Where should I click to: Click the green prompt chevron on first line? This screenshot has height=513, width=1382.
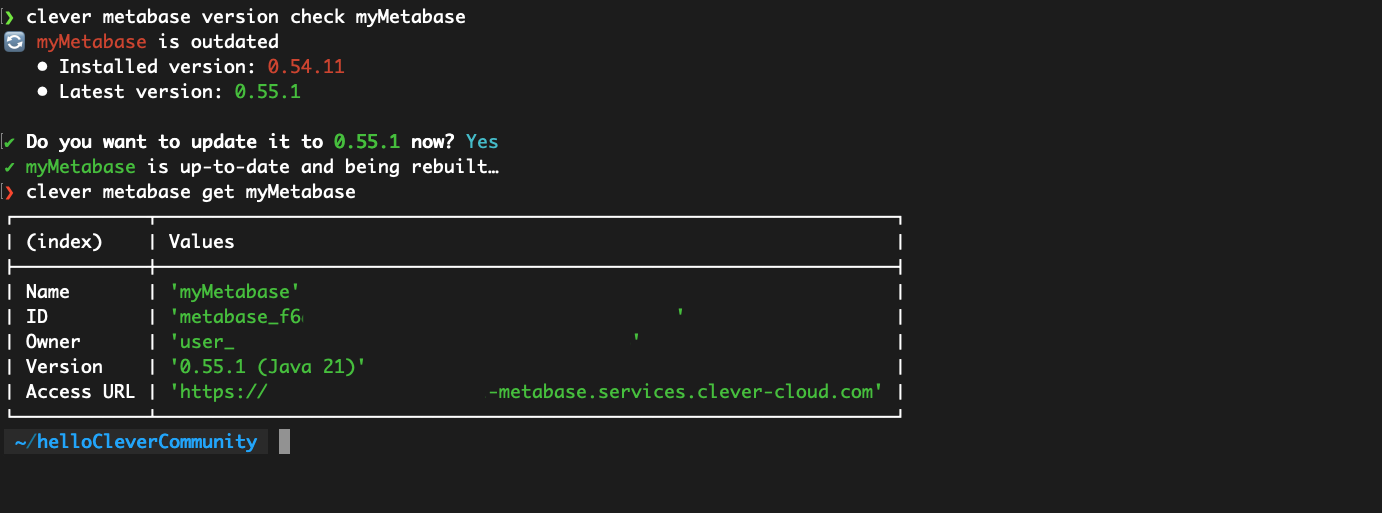click(9, 17)
